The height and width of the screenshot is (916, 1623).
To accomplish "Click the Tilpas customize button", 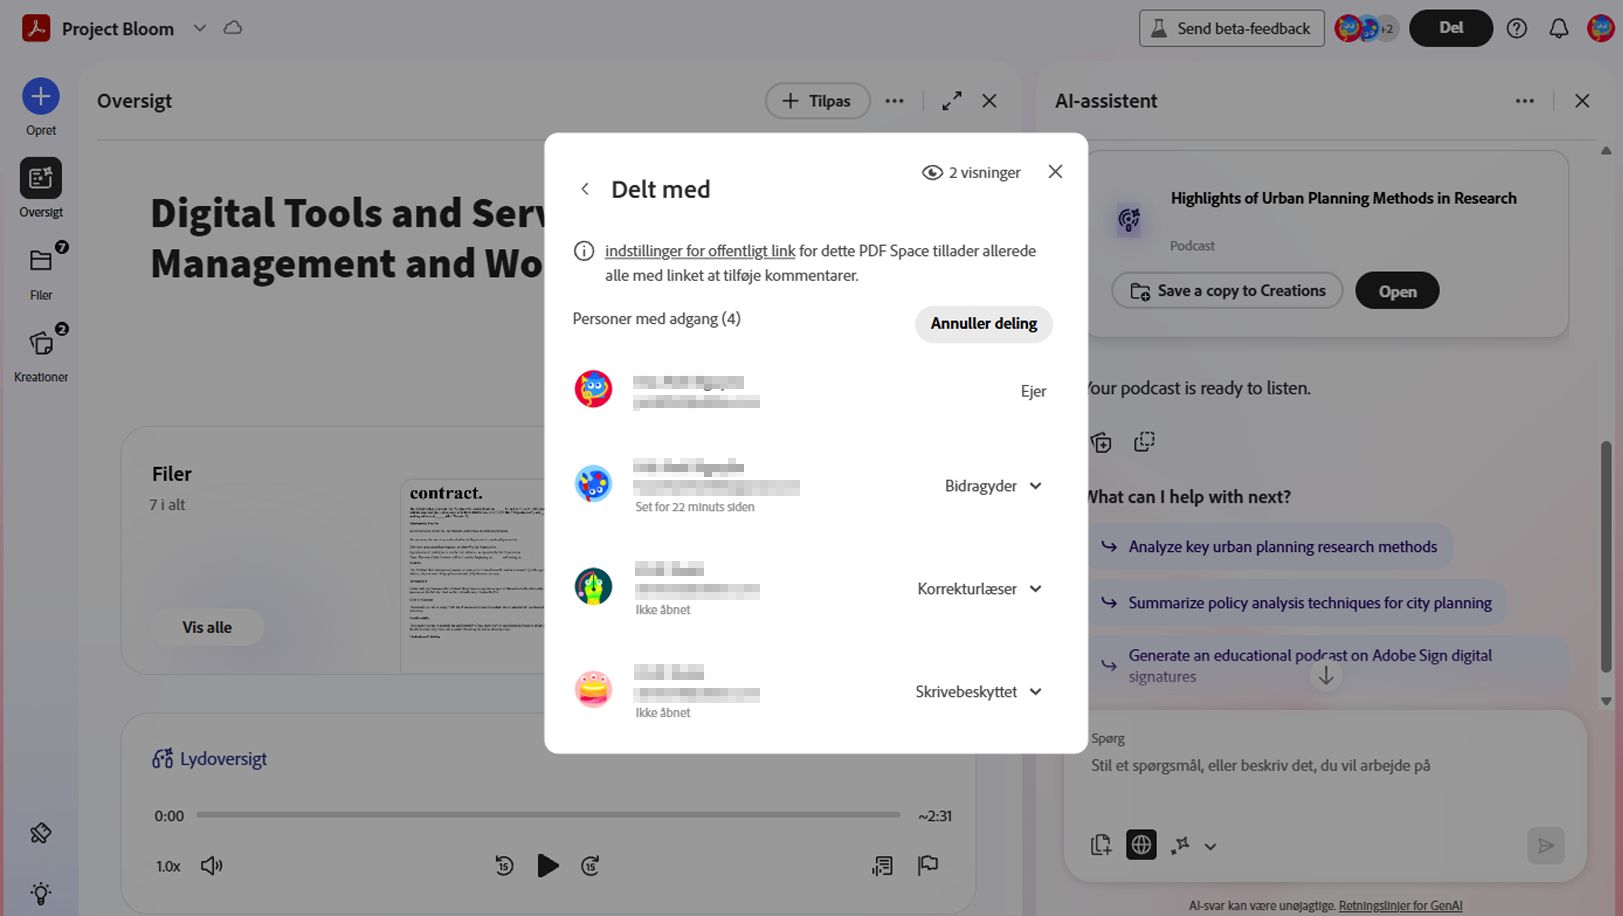I will [x=817, y=101].
